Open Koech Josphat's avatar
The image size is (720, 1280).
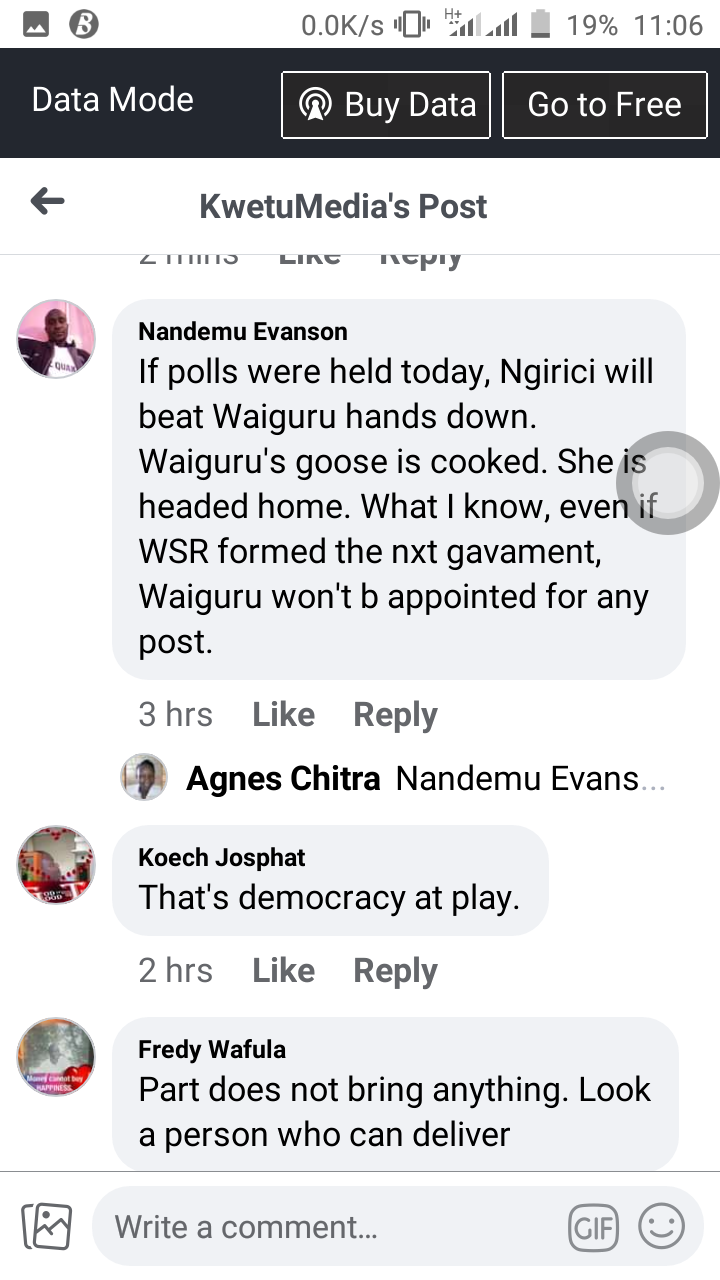(x=56, y=865)
